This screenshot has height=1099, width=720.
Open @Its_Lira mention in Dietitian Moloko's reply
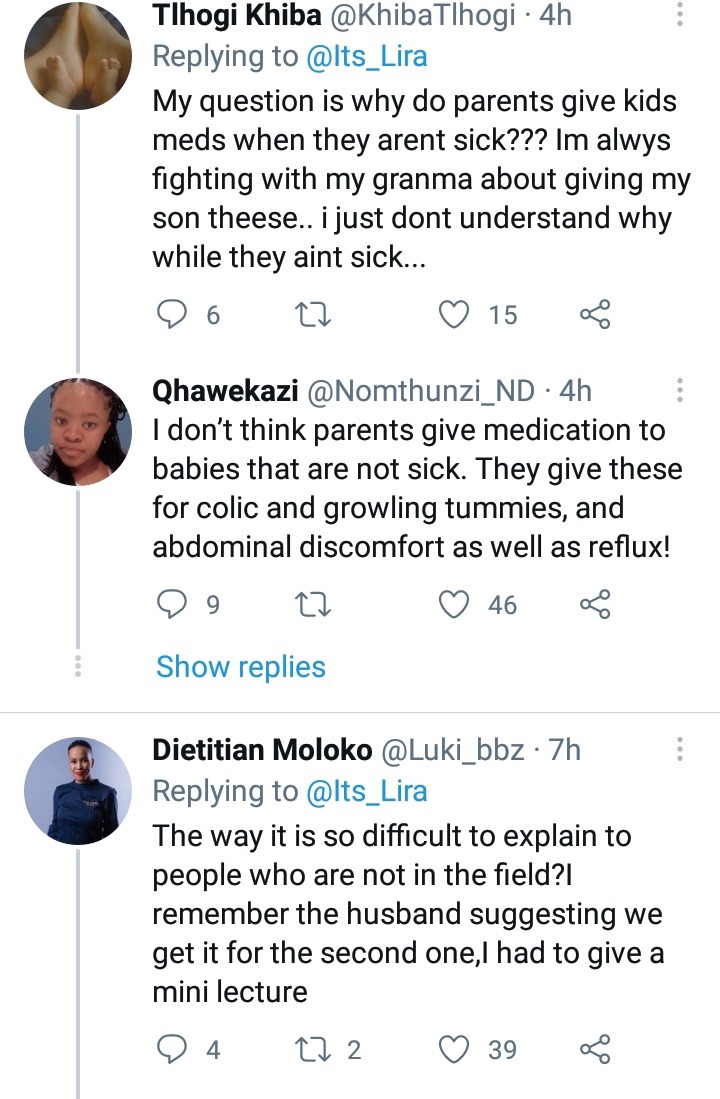tap(367, 791)
